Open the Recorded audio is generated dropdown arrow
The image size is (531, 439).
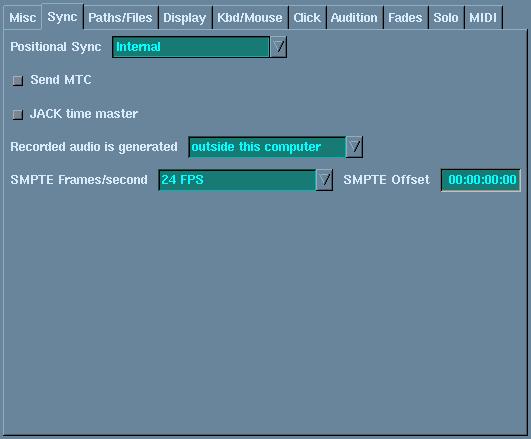point(354,147)
